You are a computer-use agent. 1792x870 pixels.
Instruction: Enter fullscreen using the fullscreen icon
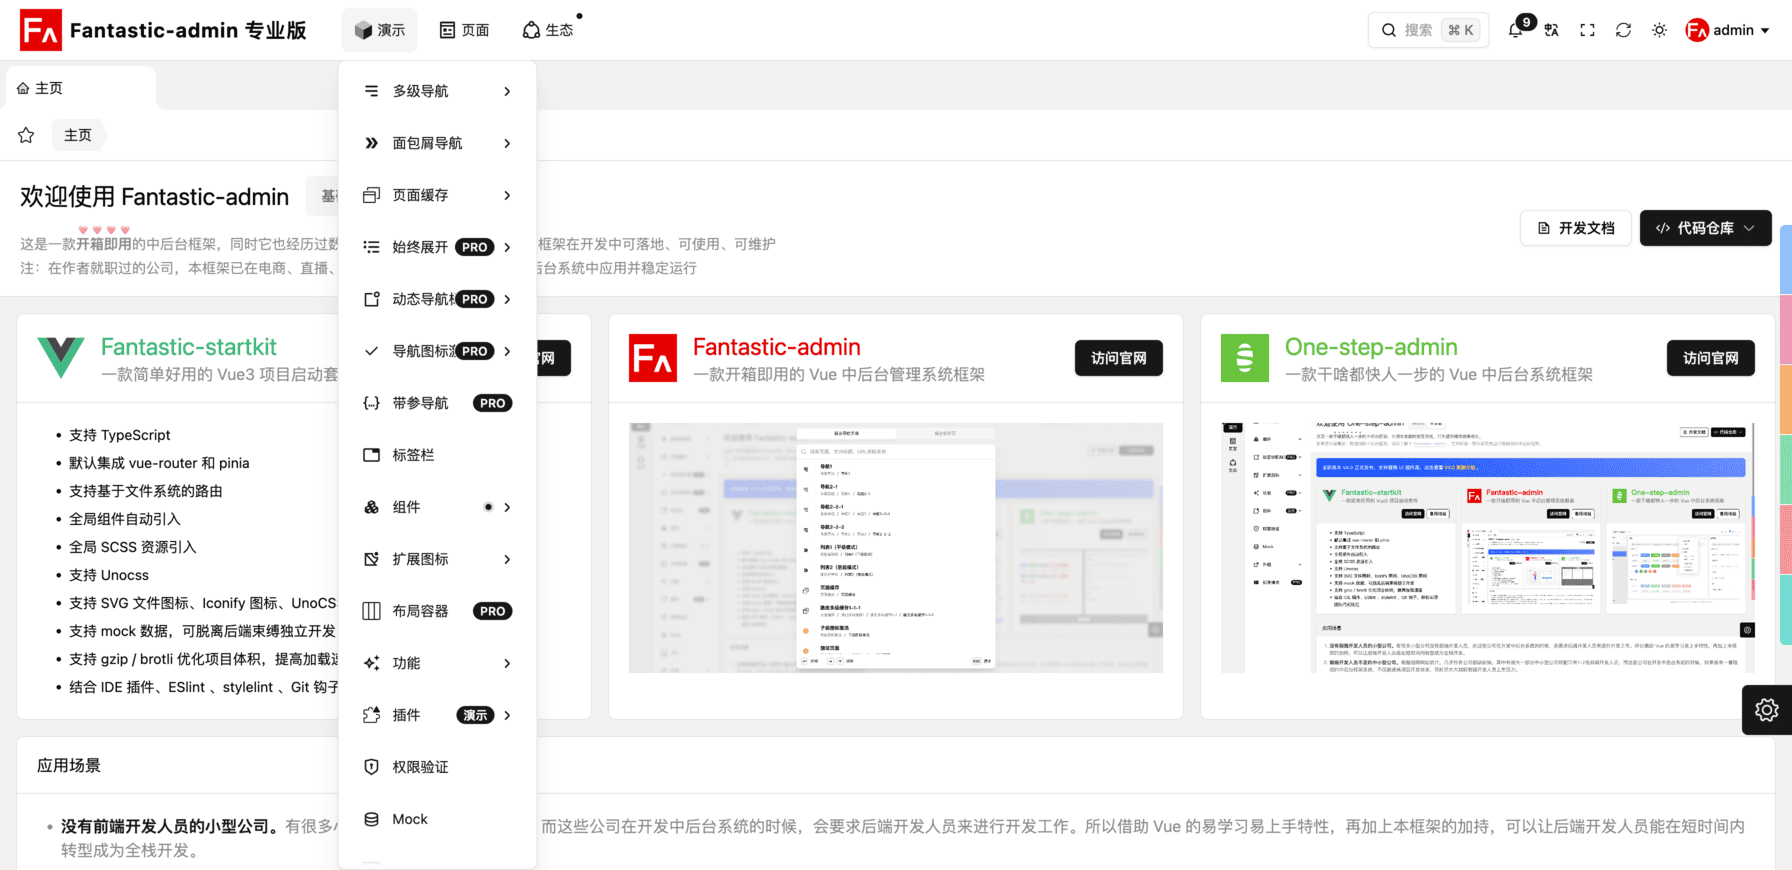1587,30
